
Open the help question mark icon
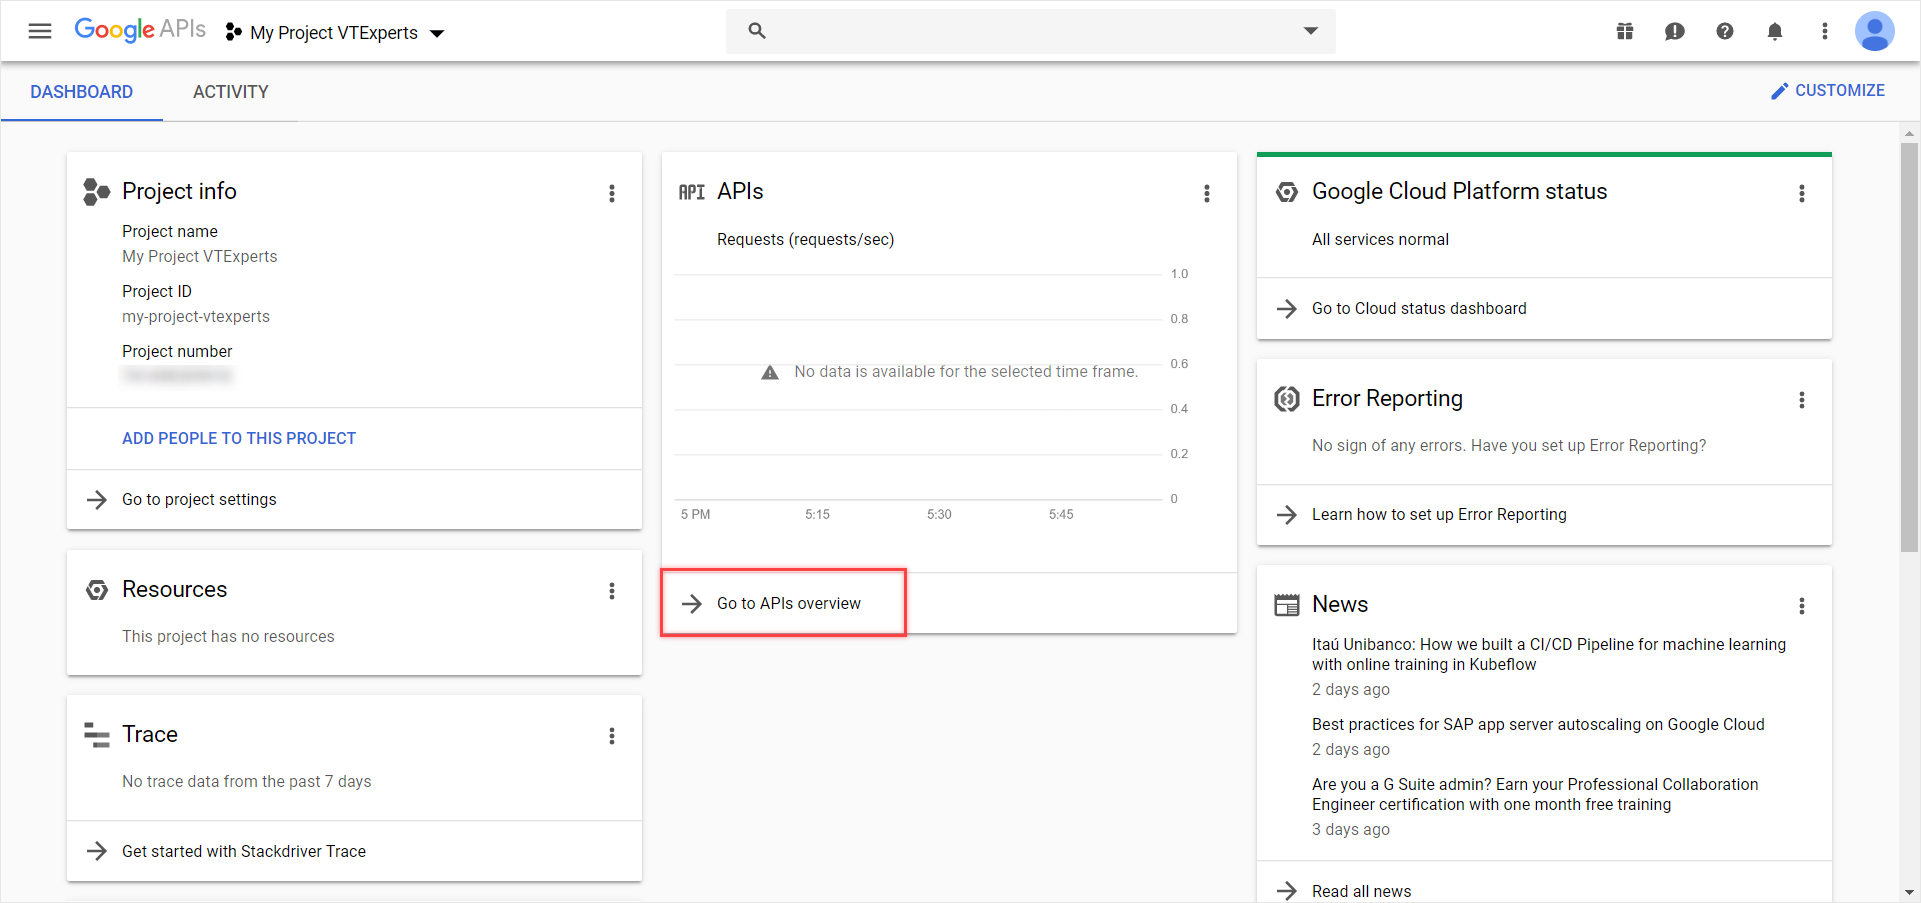click(1725, 31)
